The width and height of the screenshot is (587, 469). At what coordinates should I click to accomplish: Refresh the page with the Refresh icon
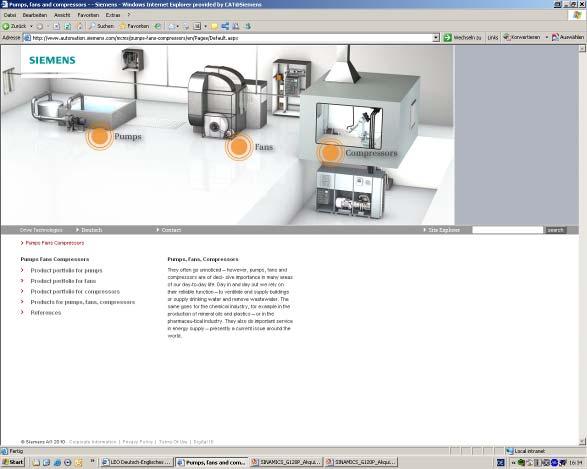(68, 26)
